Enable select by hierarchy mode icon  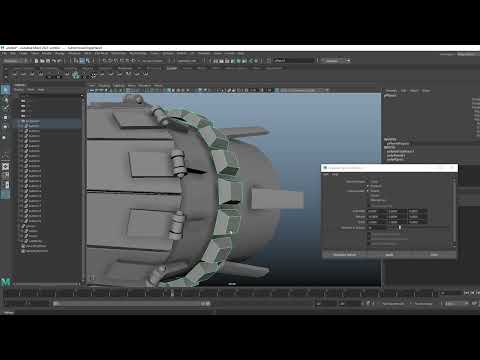pyautogui.click(x=76, y=61)
